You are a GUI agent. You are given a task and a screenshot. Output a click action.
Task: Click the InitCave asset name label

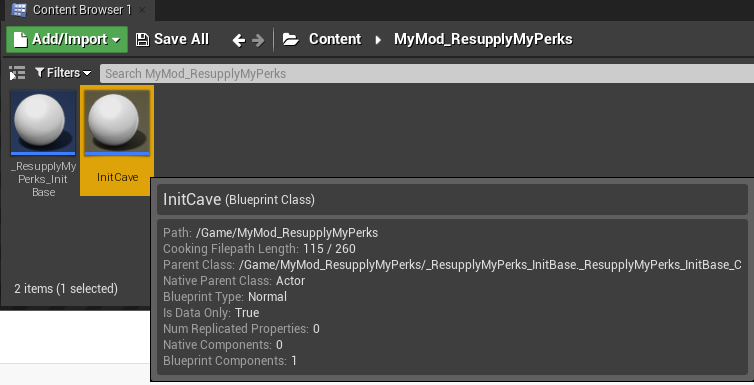pos(117,177)
